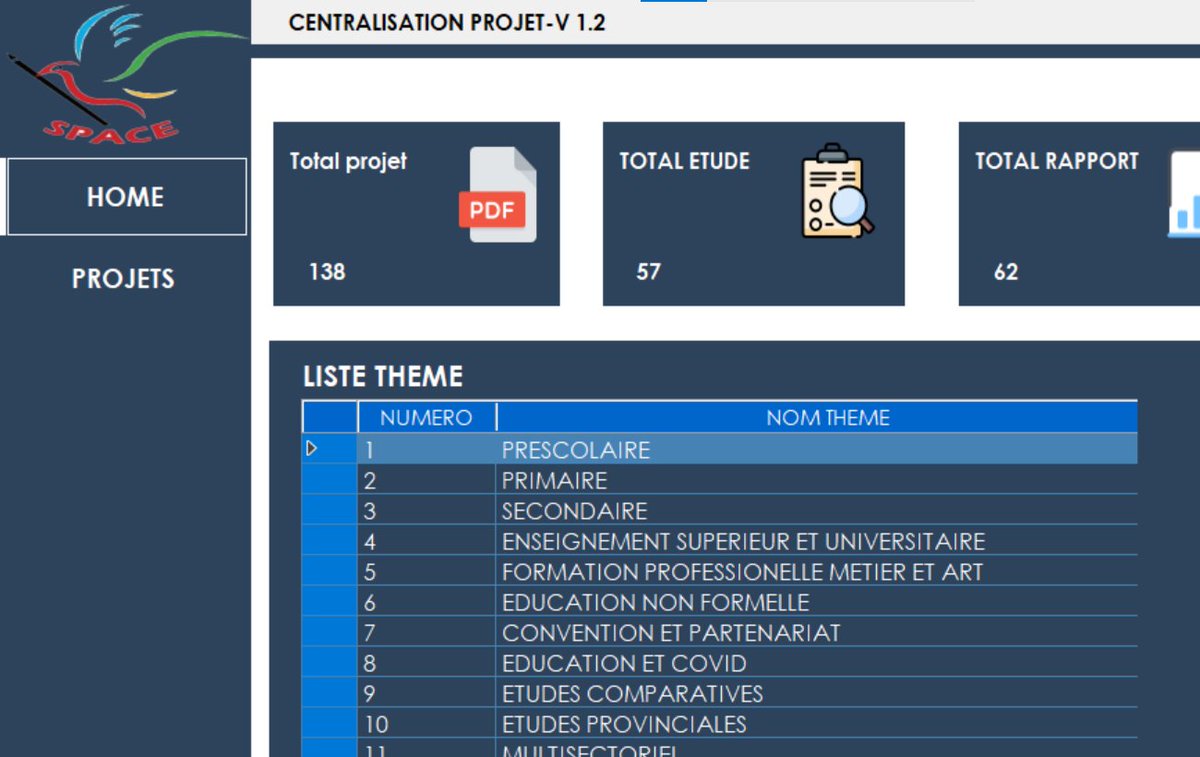Click the PDF icon in Total projet card
The height and width of the screenshot is (757, 1200).
point(498,195)
